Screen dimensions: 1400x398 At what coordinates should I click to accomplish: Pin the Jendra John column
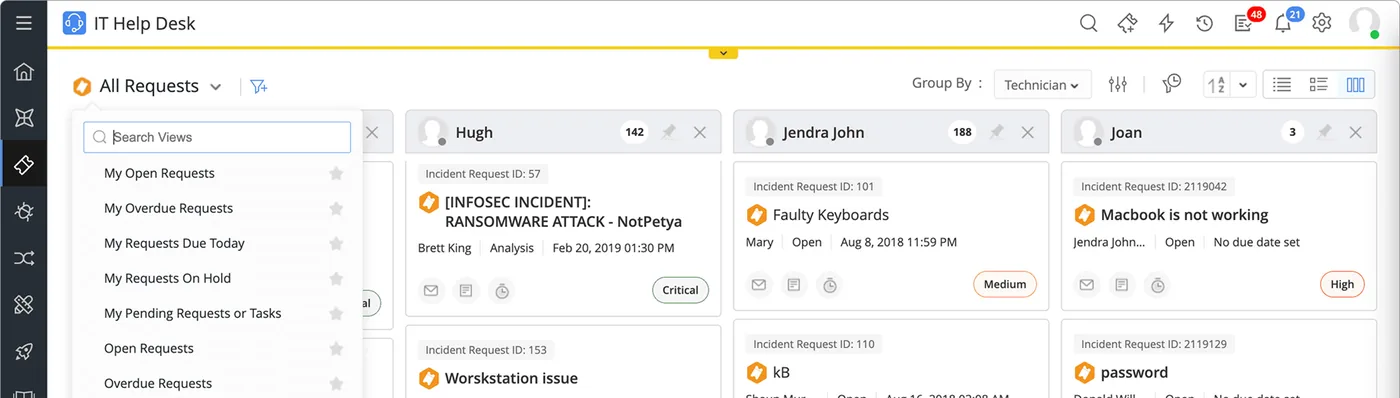click(997, 132)
